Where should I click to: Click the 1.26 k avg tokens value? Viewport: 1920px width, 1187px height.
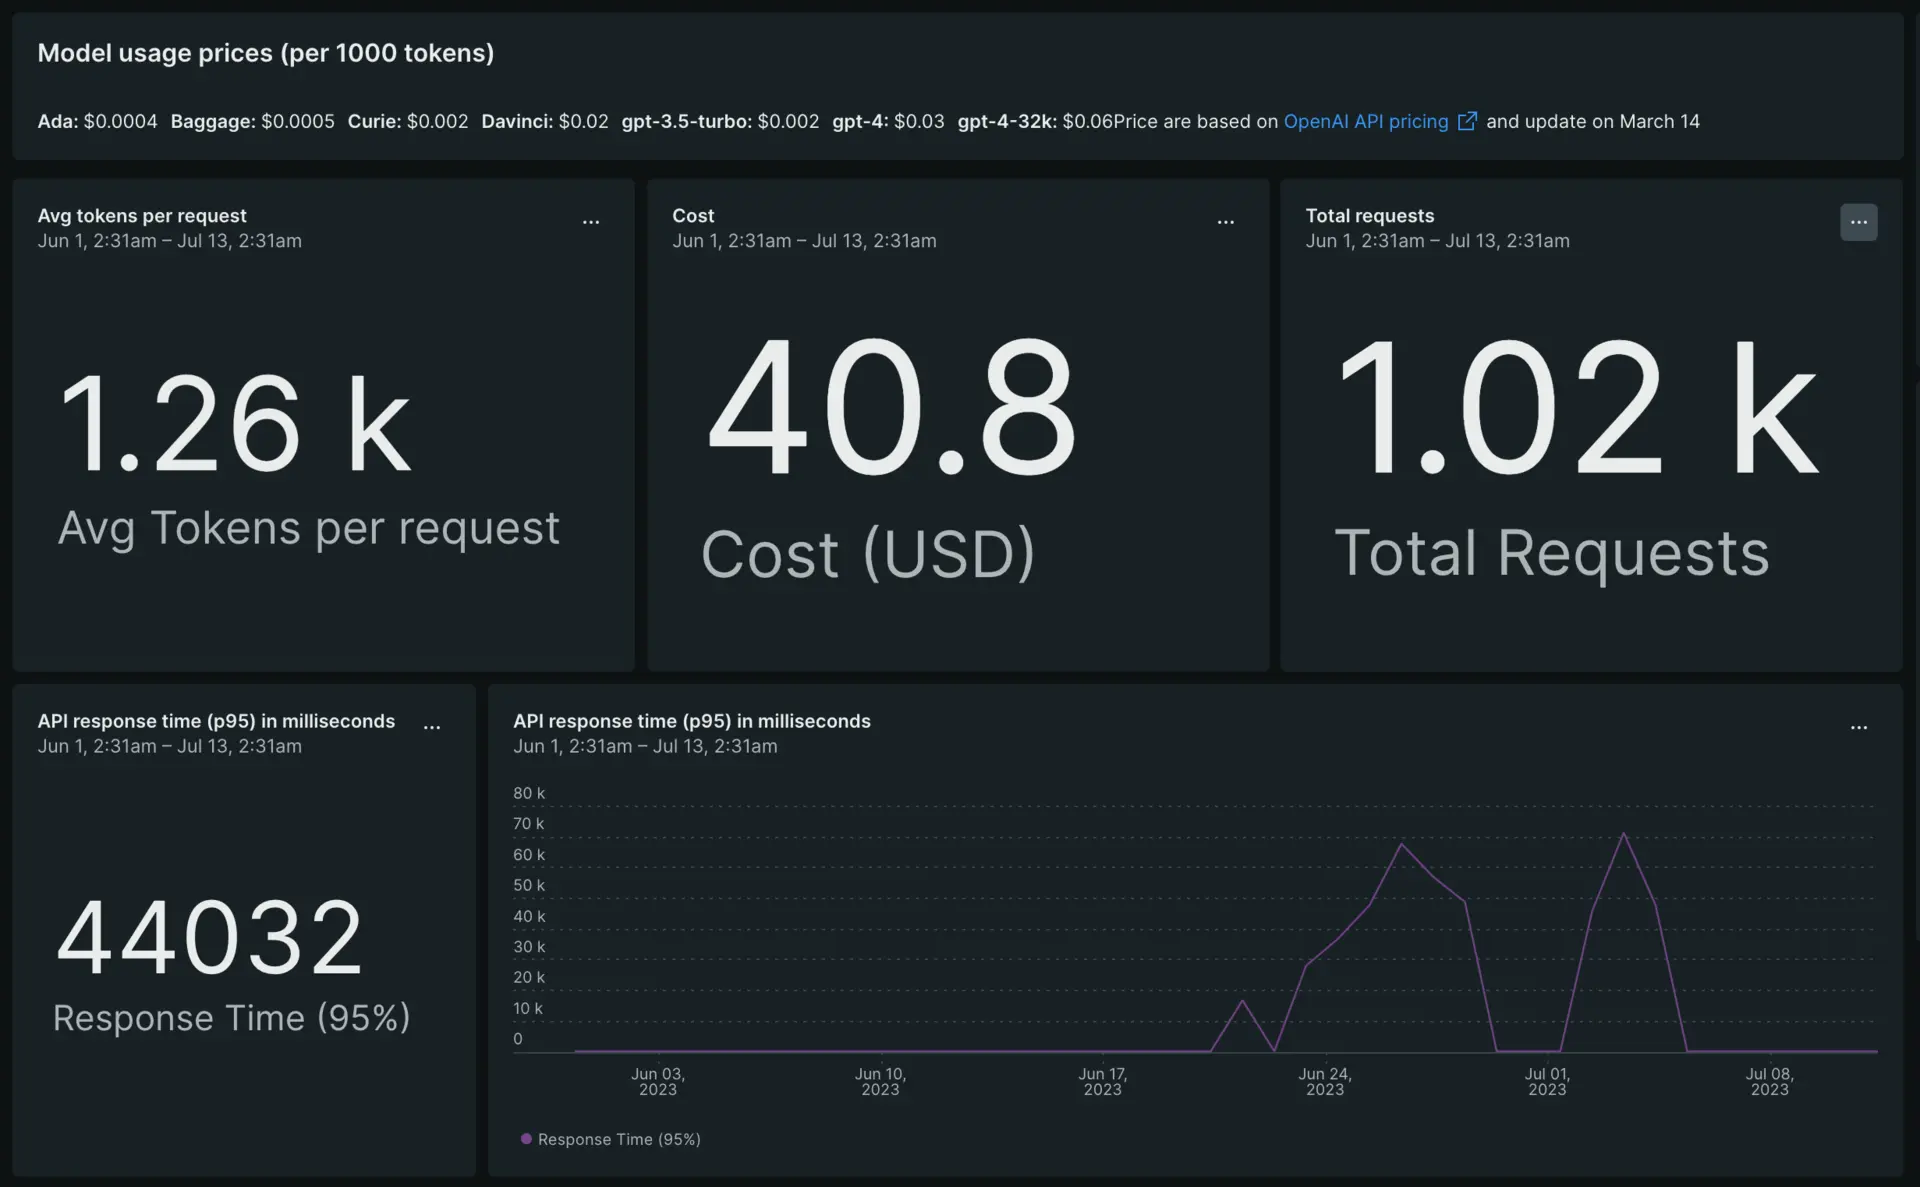[235, 423]
